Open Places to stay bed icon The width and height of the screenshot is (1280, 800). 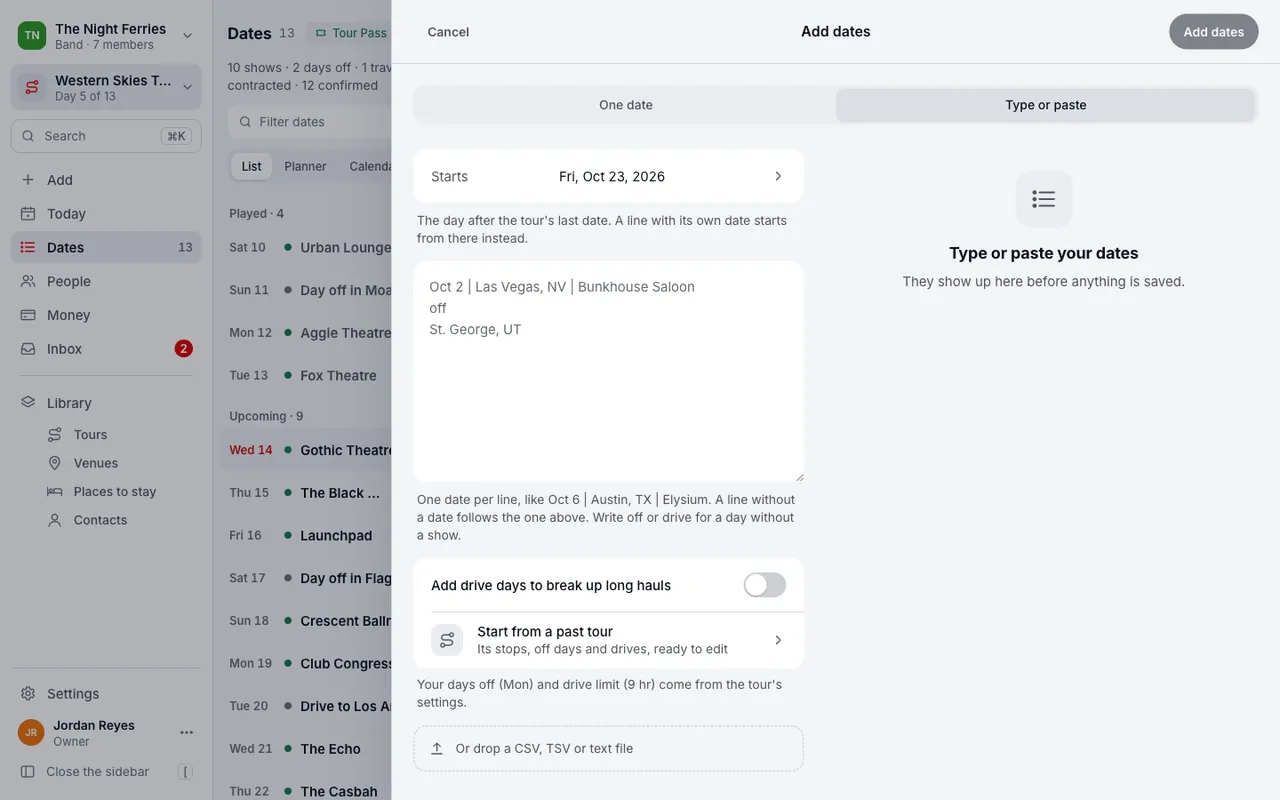pos(55,492)
